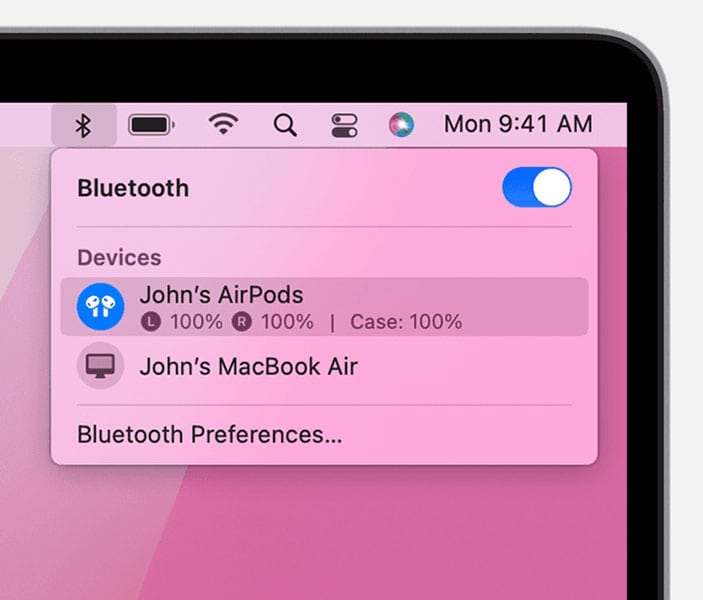Select John's AirPods device row
Image resolution: width=703 pixels, height=600 pixels.
tap(324, 307)
